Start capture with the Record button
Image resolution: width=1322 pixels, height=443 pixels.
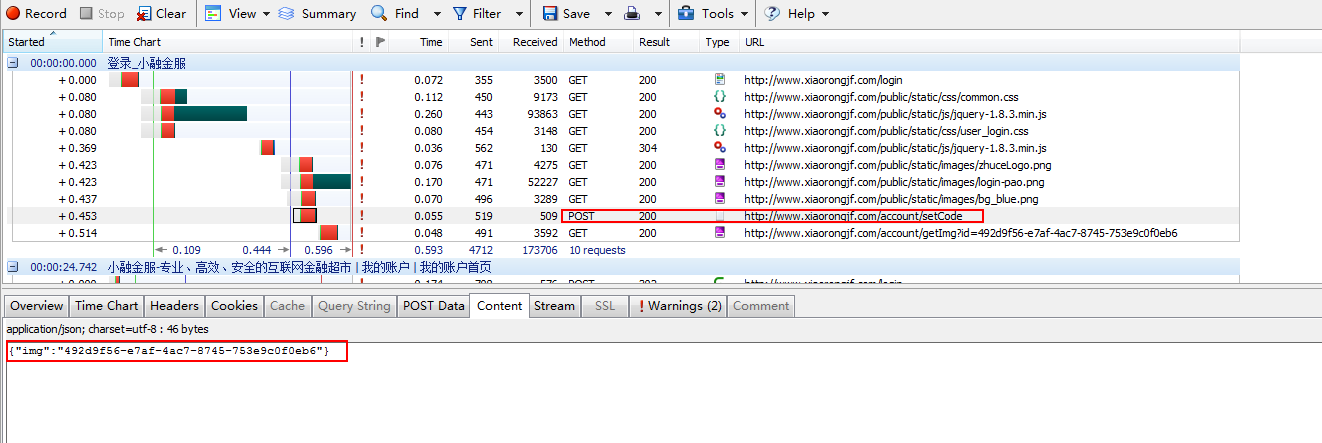pos(37,14)
